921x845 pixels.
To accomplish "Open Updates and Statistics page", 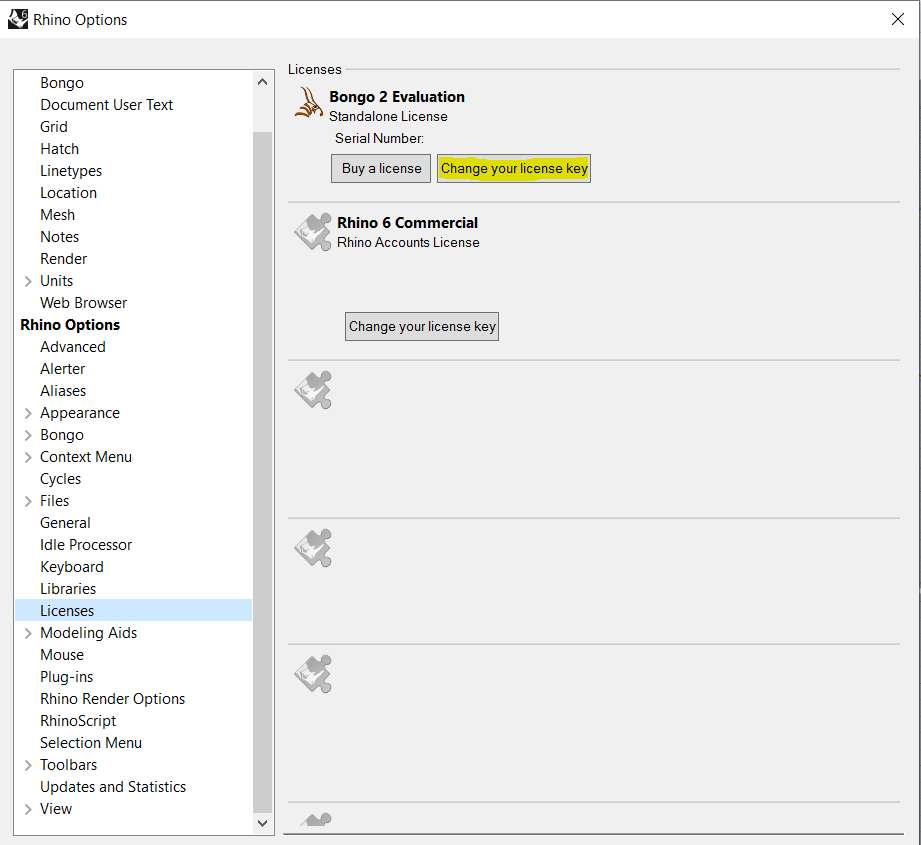I will tap(113, 787).
